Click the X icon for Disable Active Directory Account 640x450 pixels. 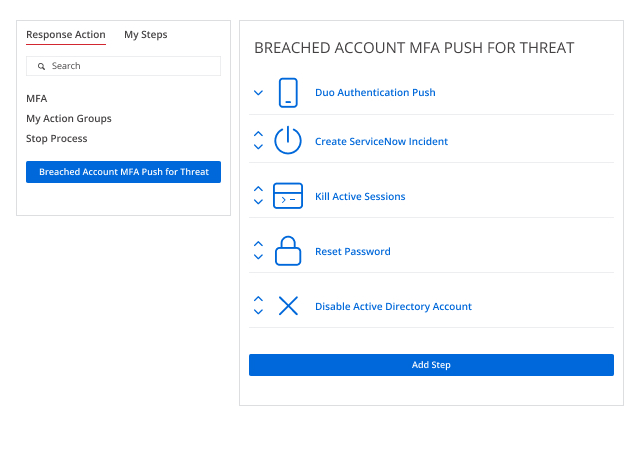pos(288,306)
